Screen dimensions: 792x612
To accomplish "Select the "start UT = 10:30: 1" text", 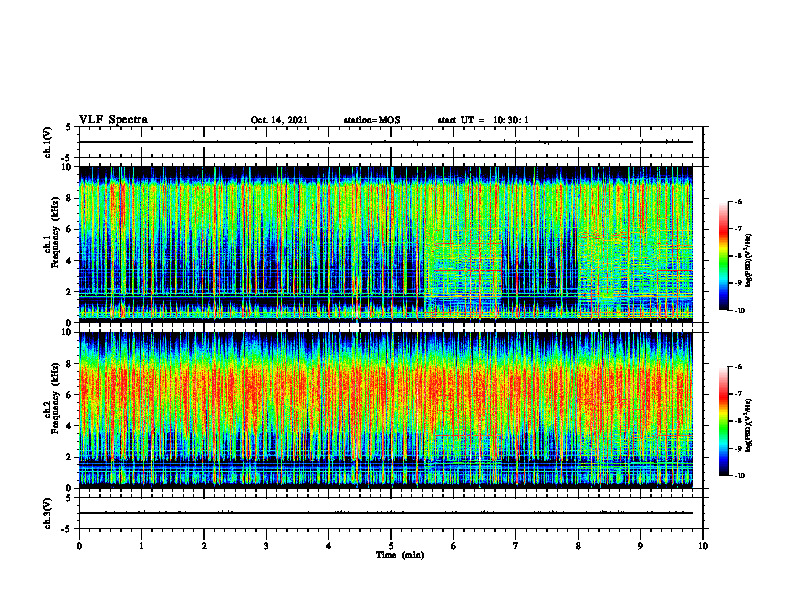I will pyautogui.click(x=483, y=120).
